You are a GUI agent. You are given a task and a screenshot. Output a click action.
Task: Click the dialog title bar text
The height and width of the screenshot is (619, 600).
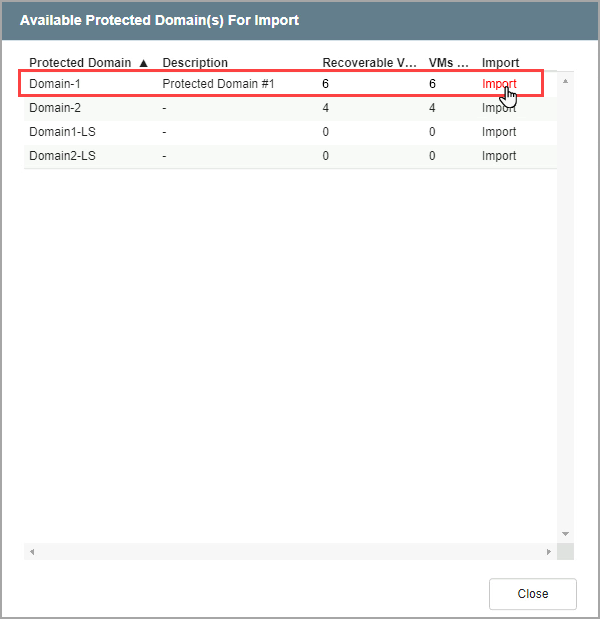coord(159,20)
